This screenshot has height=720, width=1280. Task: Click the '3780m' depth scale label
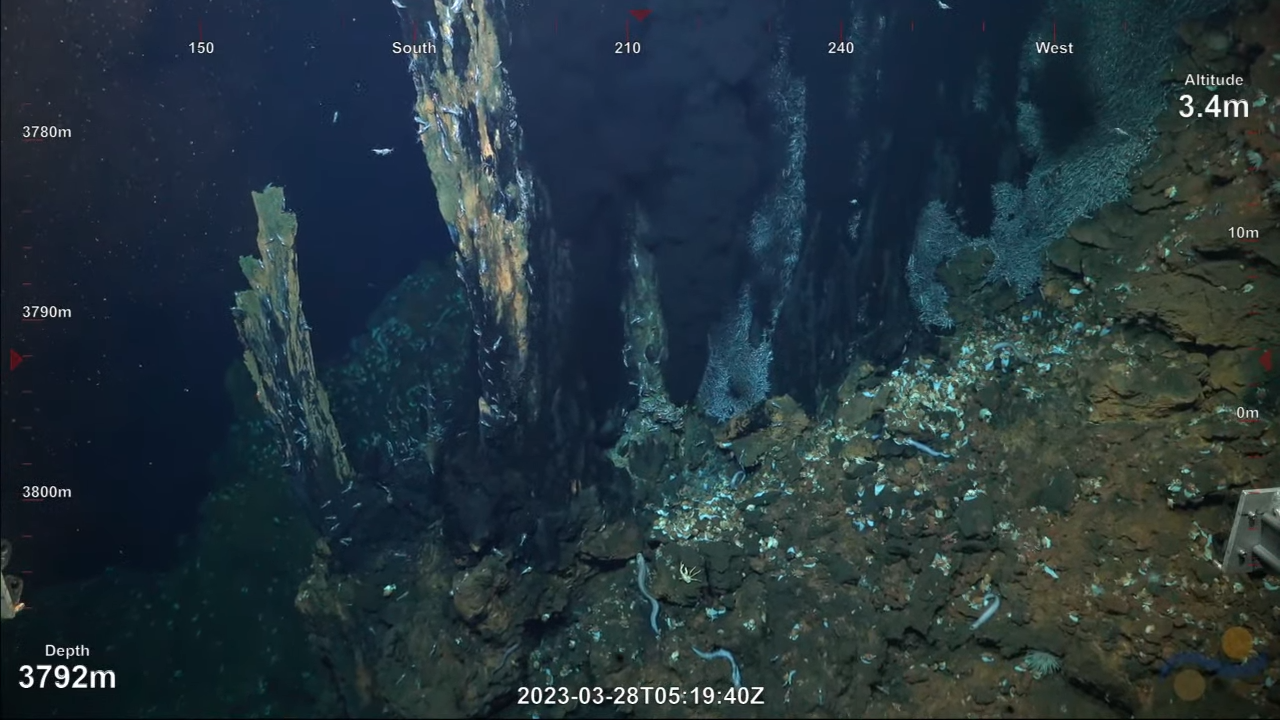tap(47, 132)
